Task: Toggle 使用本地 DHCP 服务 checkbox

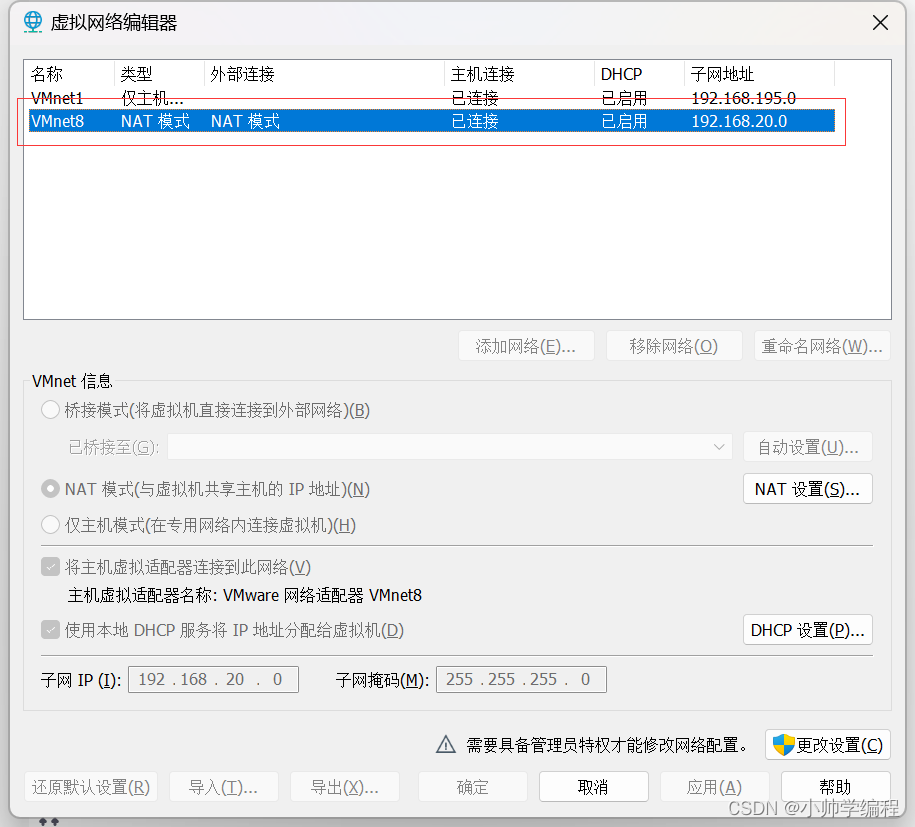Action: tap(50, 630)
